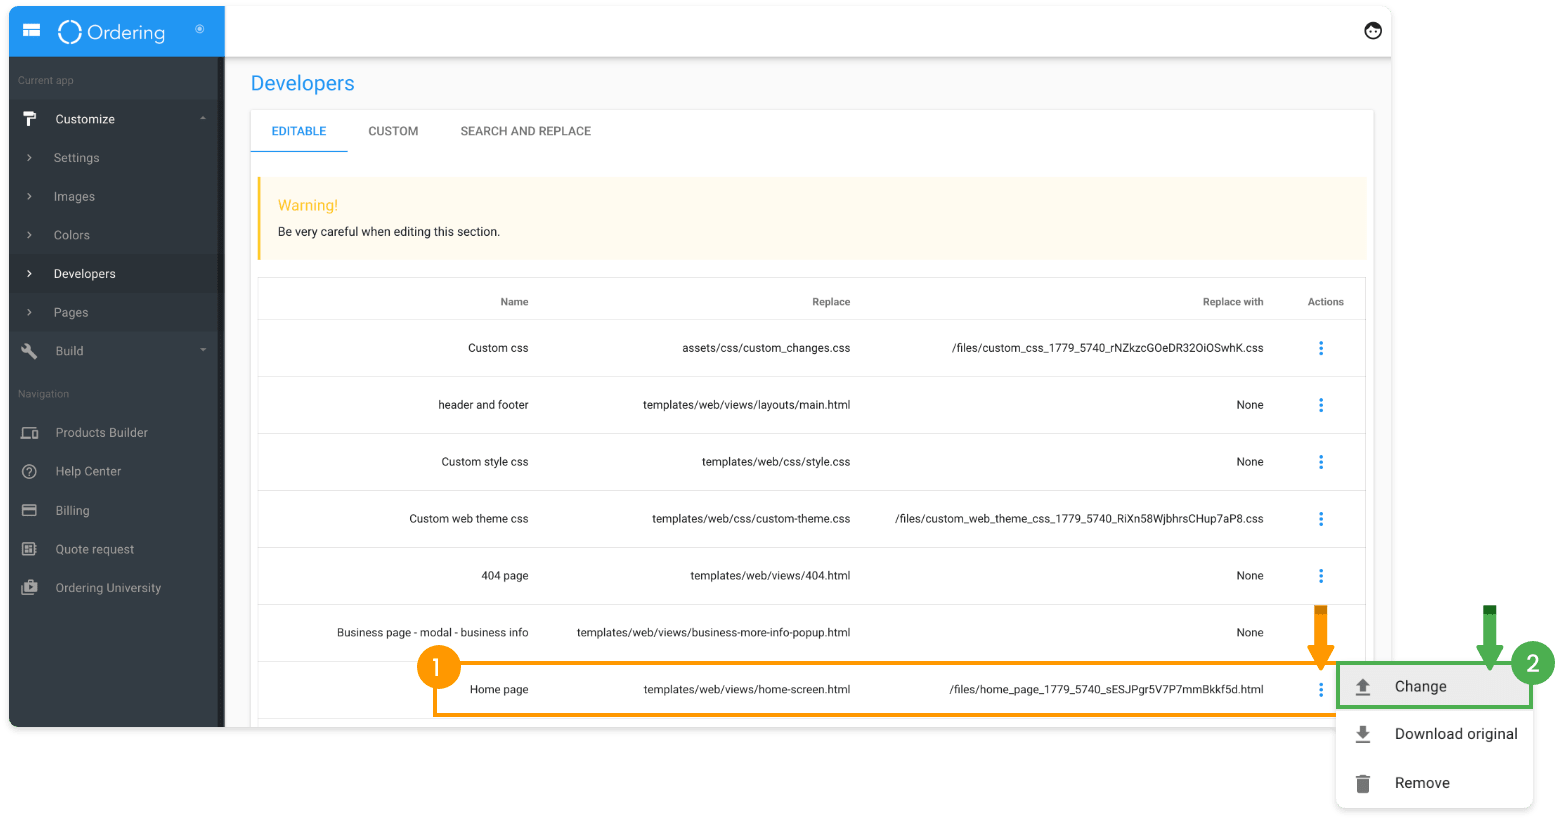Screen dimensions: 1555x820
Task: Expand the Developers chevron
Action: (x=29, y=274)
